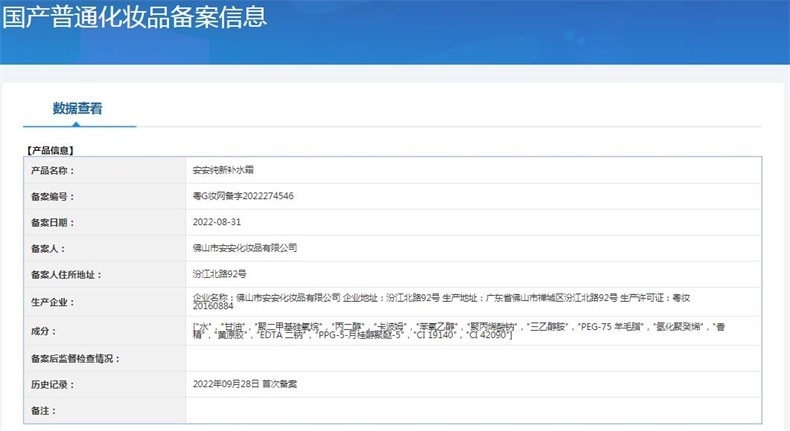The height and width of the screenshot is (431, 790).
Task: Select record number 粤G妆网备字2022274546
Action: pos(243,196)
